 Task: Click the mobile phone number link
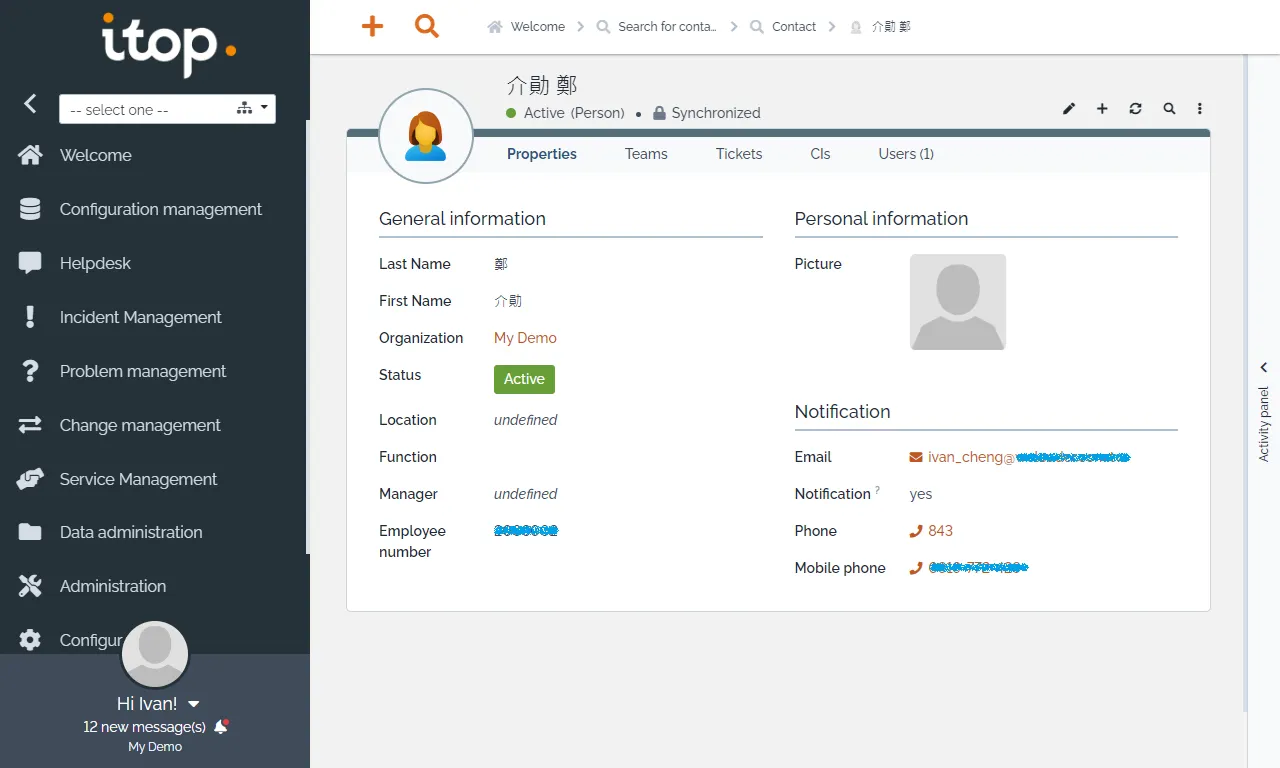[978, 568]
